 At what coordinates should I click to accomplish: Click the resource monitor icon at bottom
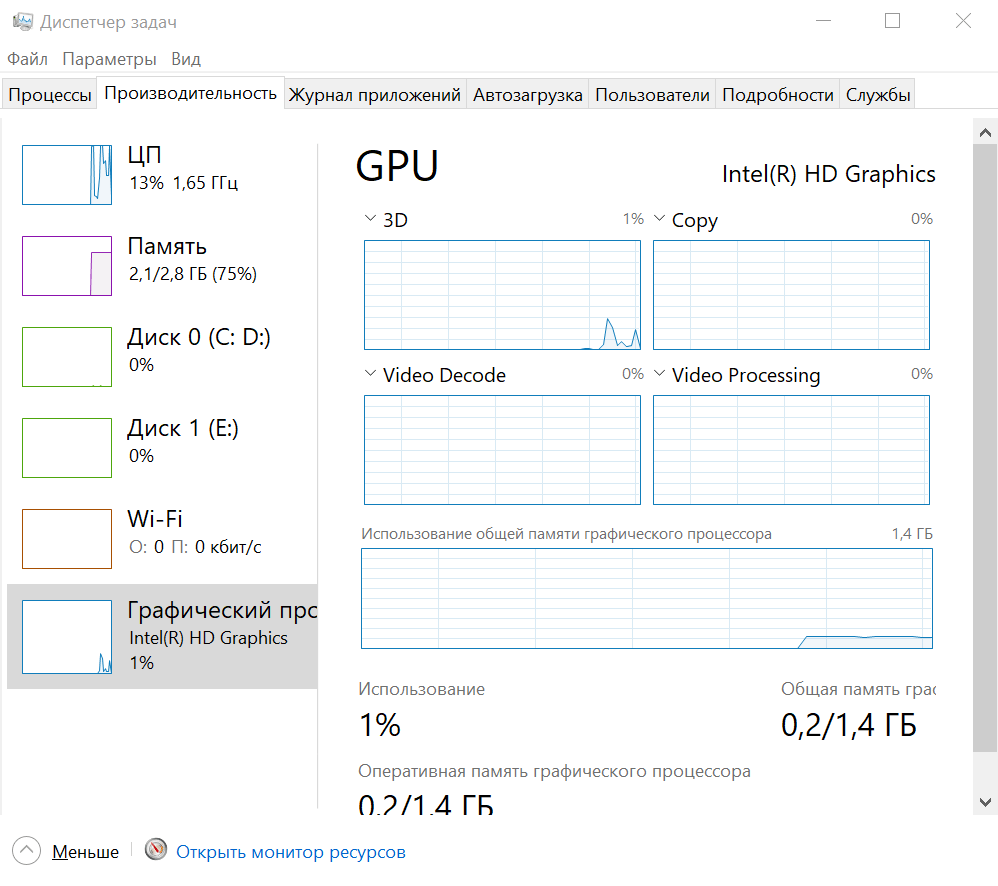pos(156,849)
